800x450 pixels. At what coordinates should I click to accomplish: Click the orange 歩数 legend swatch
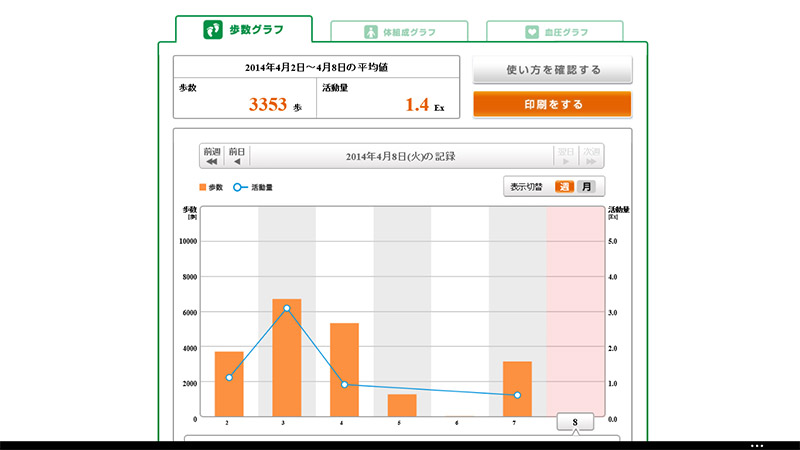pos(203,187)
